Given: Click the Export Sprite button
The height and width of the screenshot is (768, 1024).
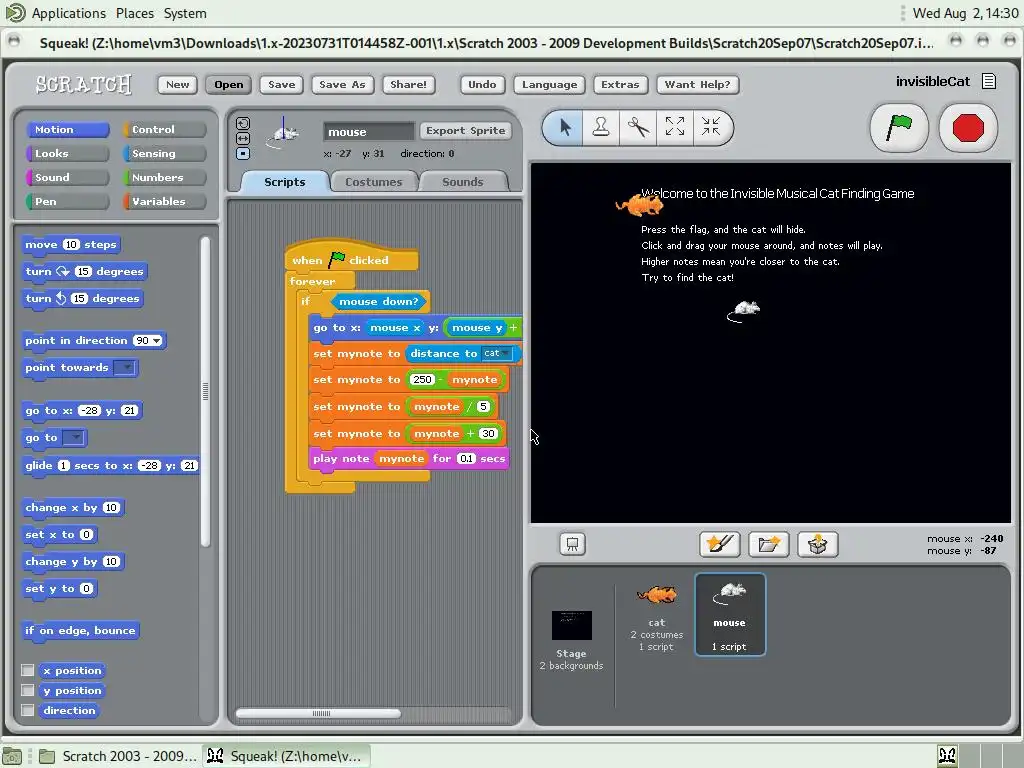Looking at the screenshot, I should [466, 131].
